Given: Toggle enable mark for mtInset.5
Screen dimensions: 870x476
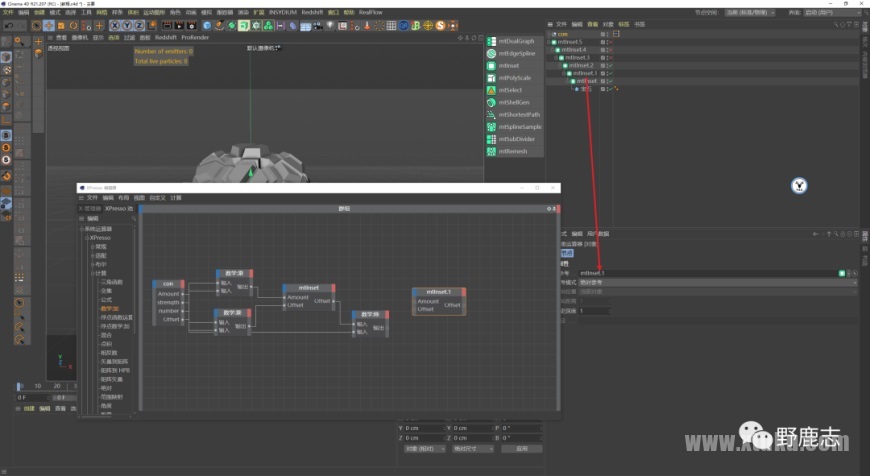Looking at the screenshot, I should [610, 42].
